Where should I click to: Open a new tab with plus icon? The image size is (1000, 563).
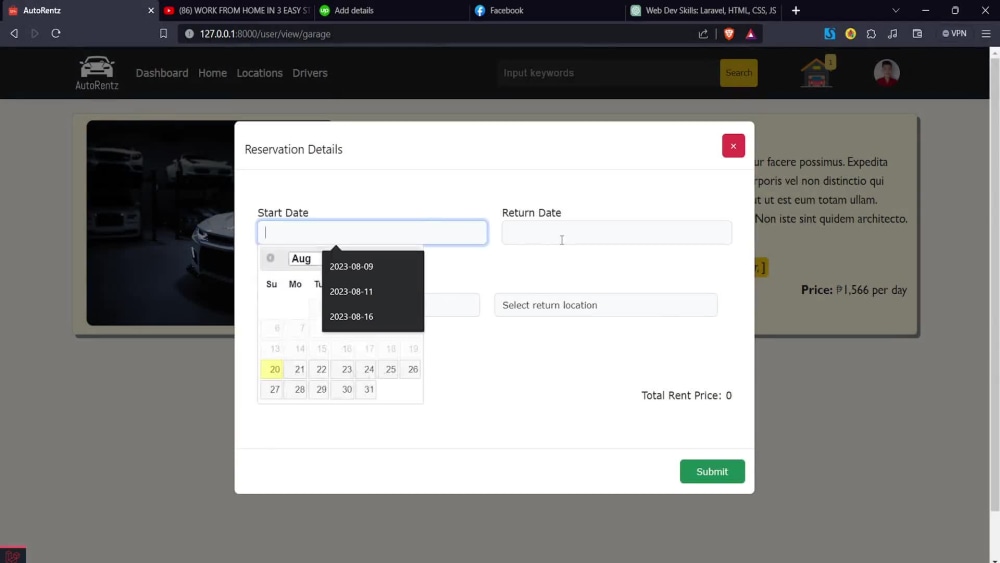point(796,10)
